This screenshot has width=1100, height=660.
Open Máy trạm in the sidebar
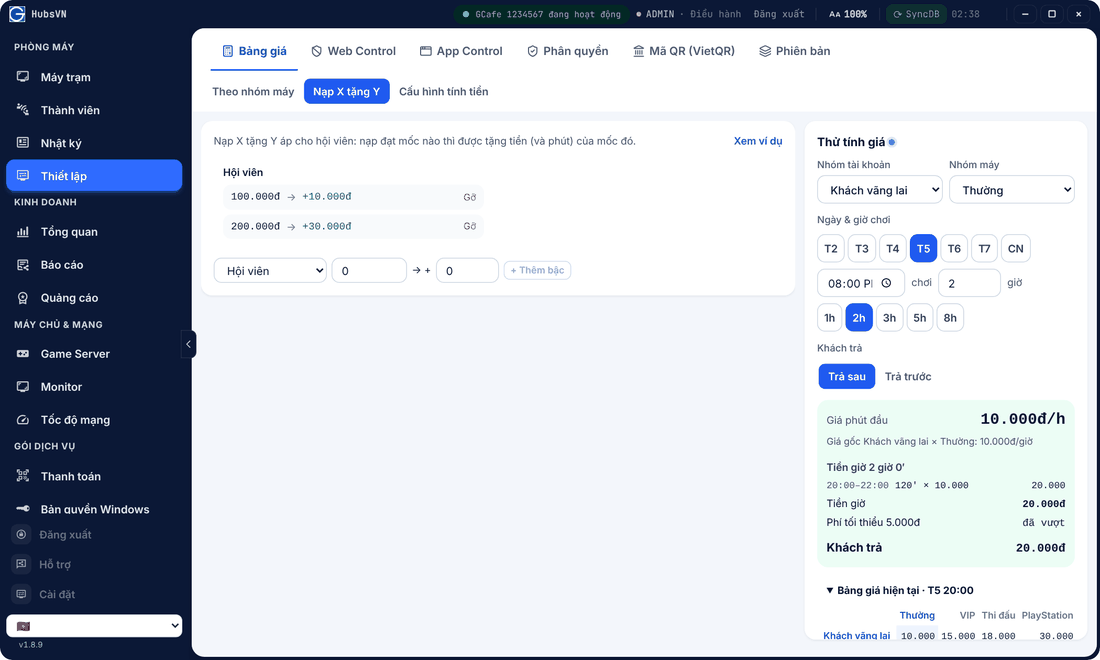point(94,77)
